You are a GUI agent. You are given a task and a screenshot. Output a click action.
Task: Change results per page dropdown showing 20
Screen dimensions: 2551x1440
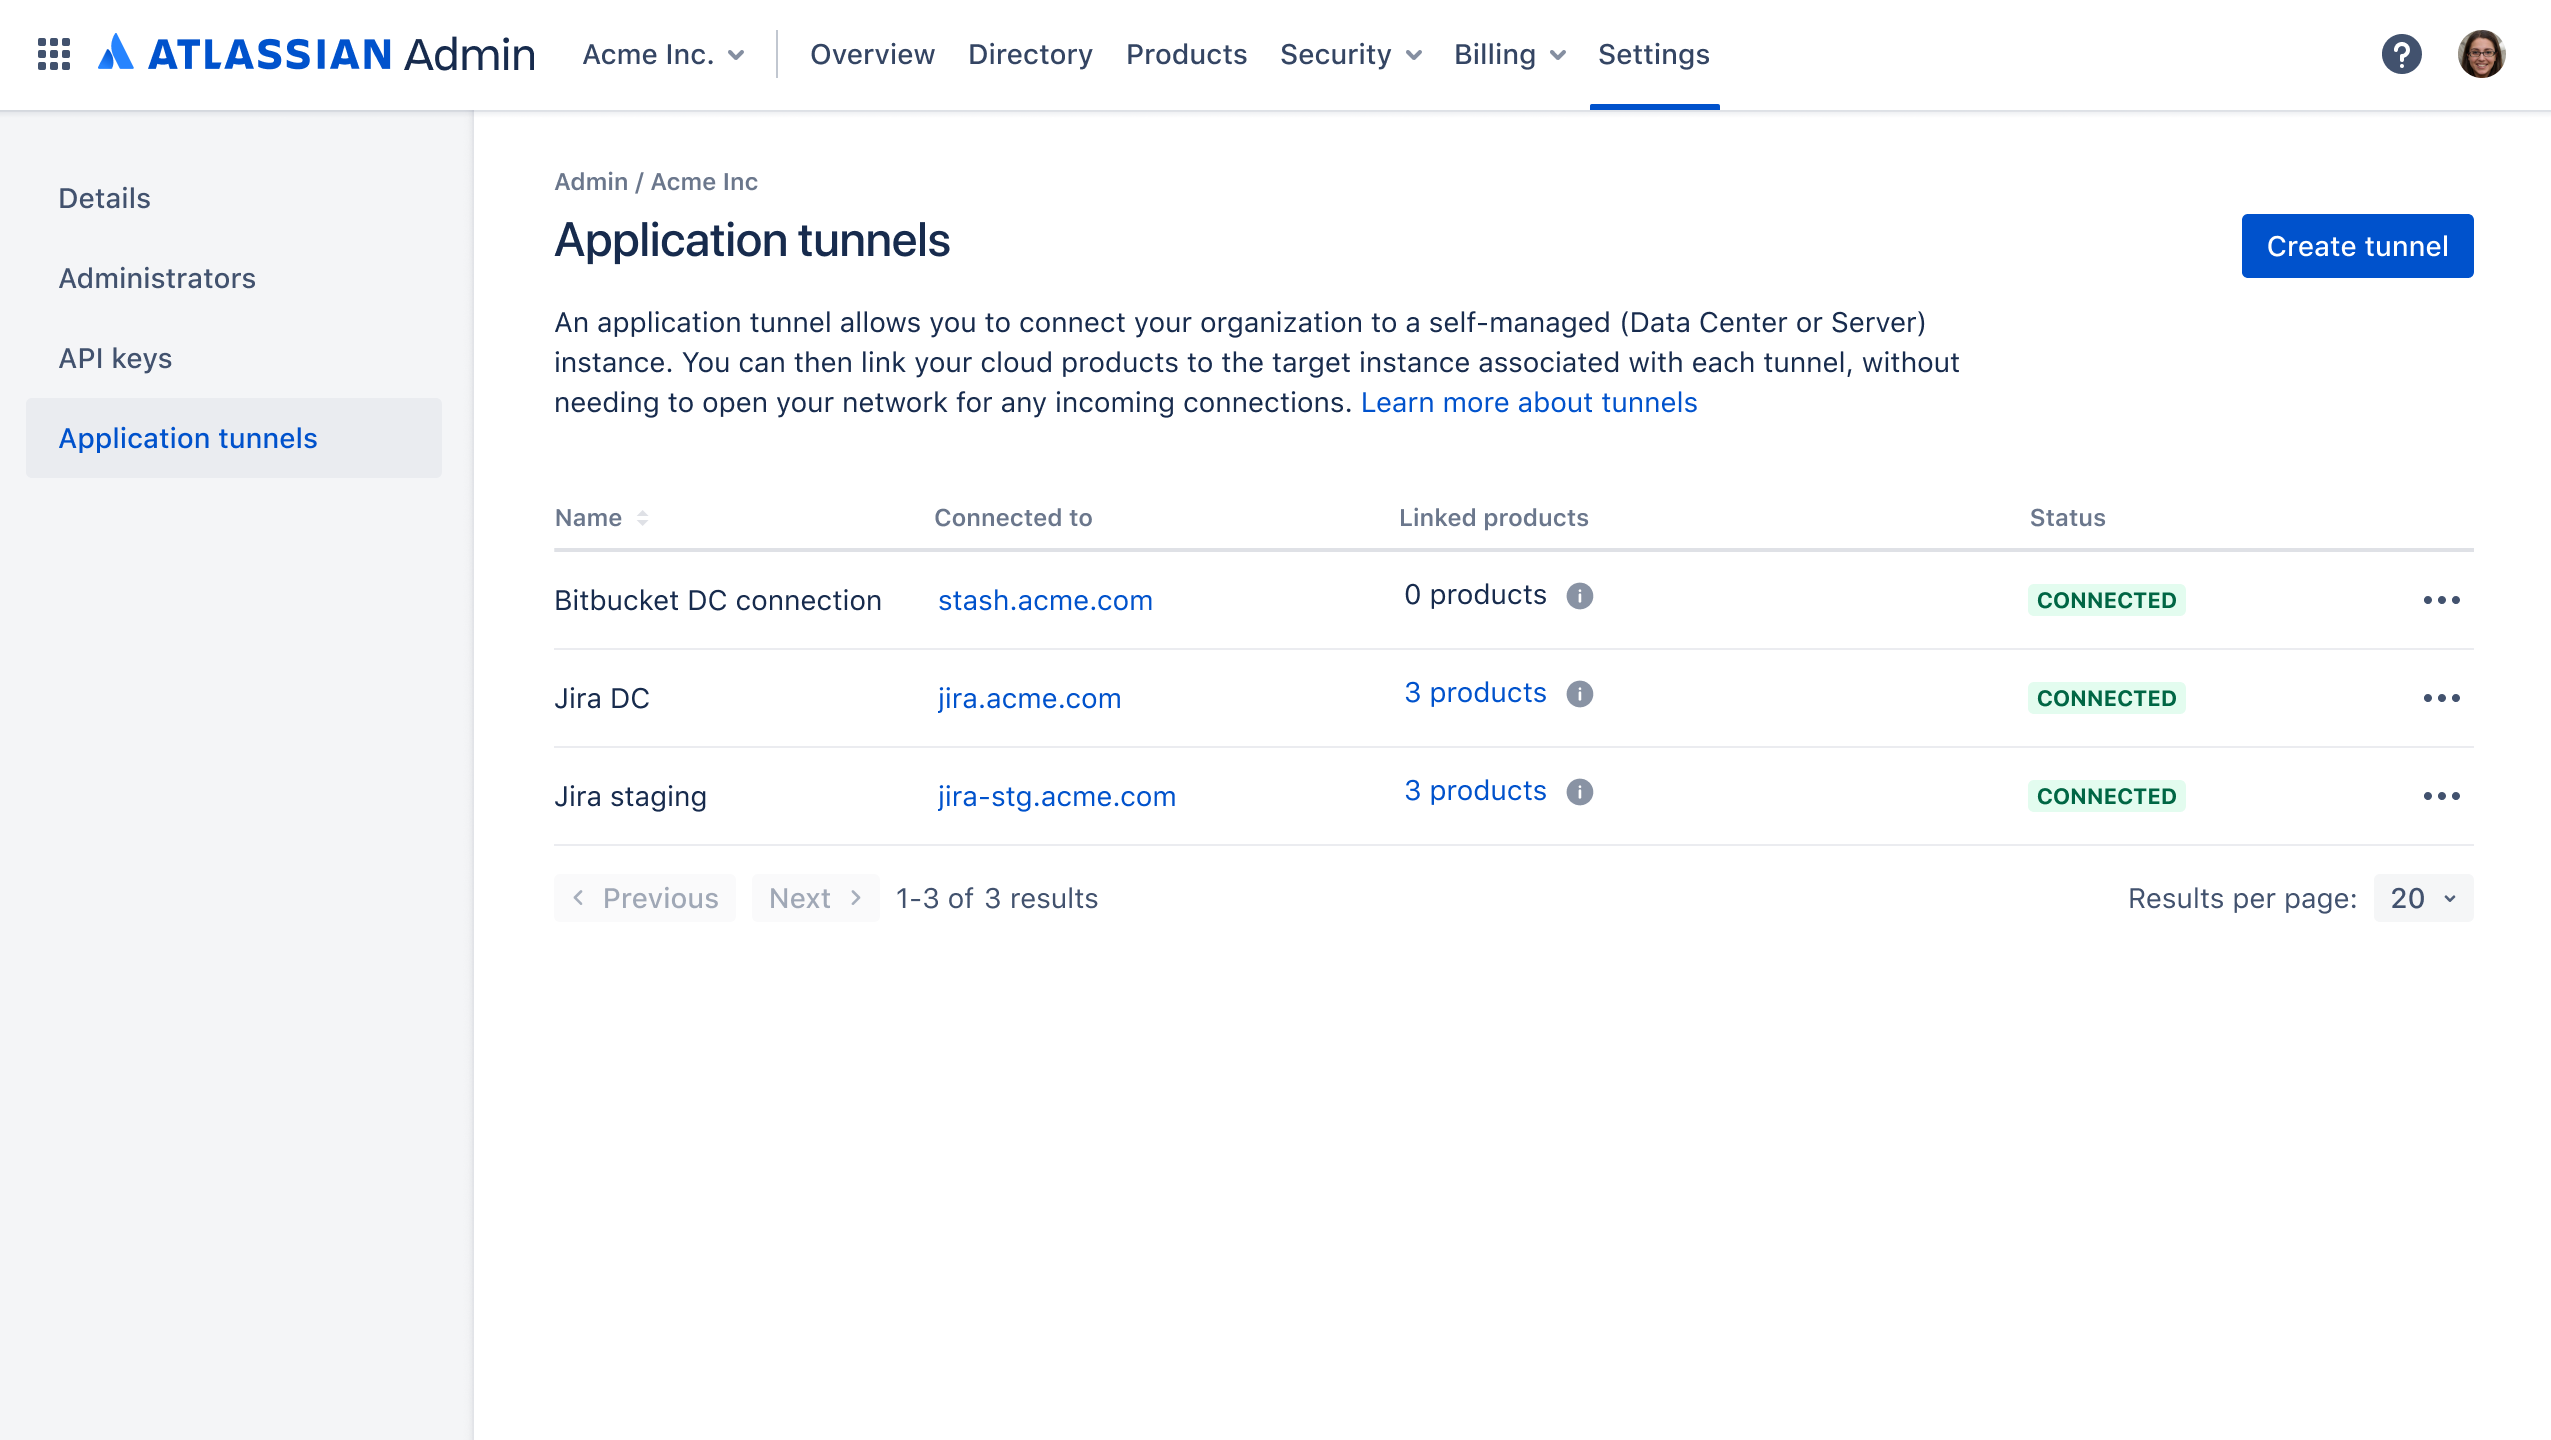coord(2423,898)
